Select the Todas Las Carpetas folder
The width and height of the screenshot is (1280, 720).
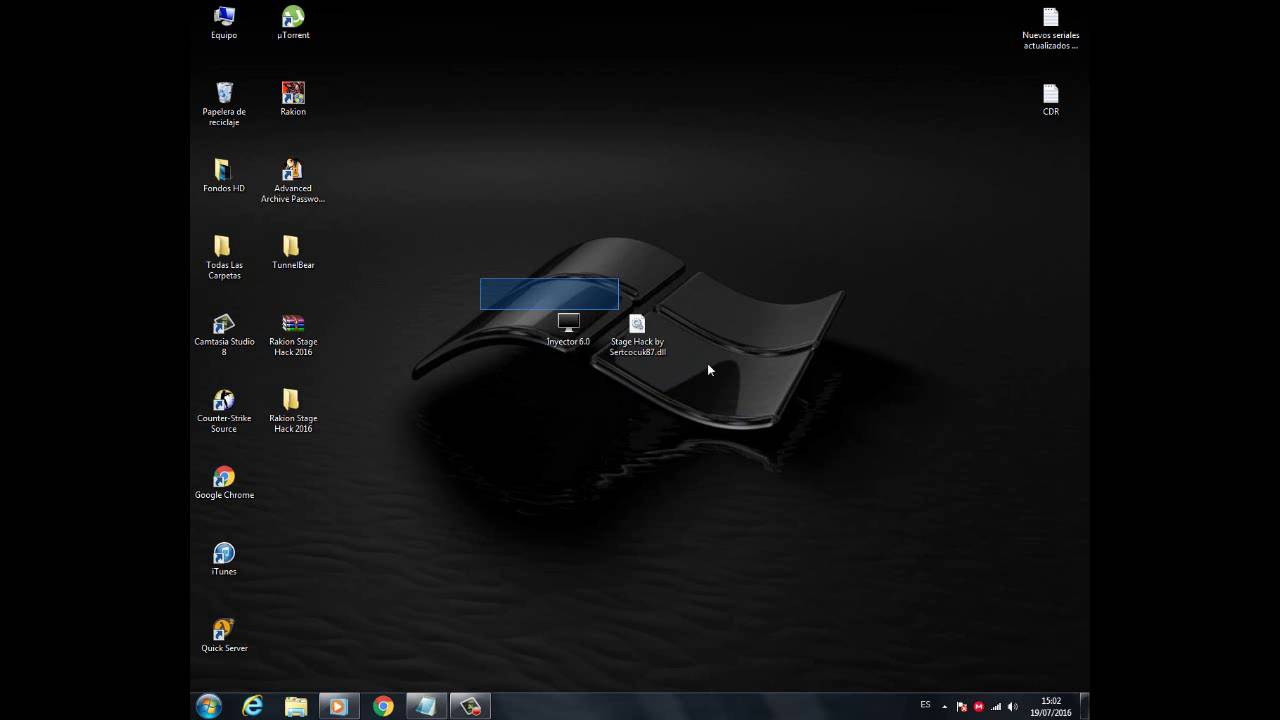[x=224, y=258]
